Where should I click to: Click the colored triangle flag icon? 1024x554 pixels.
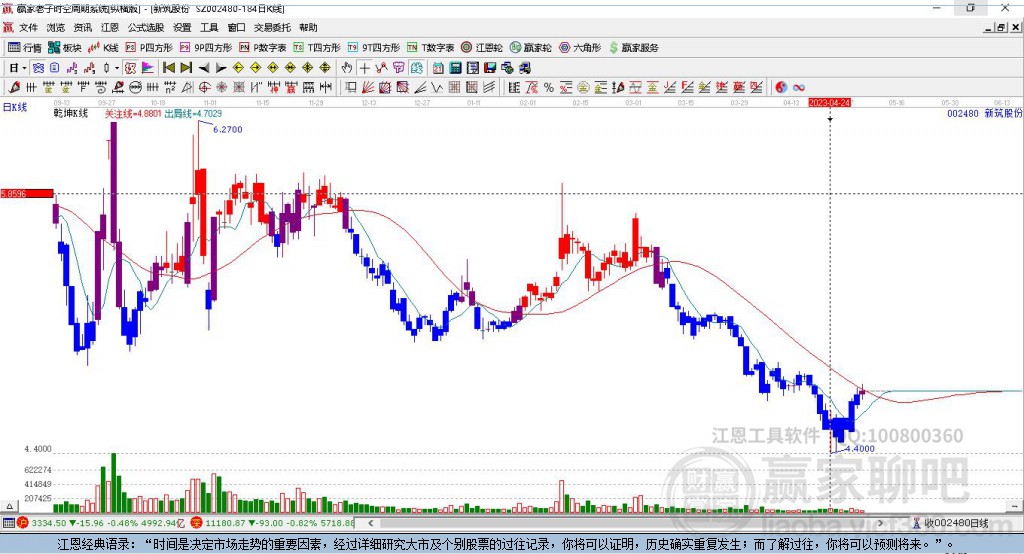pos(148,68)
